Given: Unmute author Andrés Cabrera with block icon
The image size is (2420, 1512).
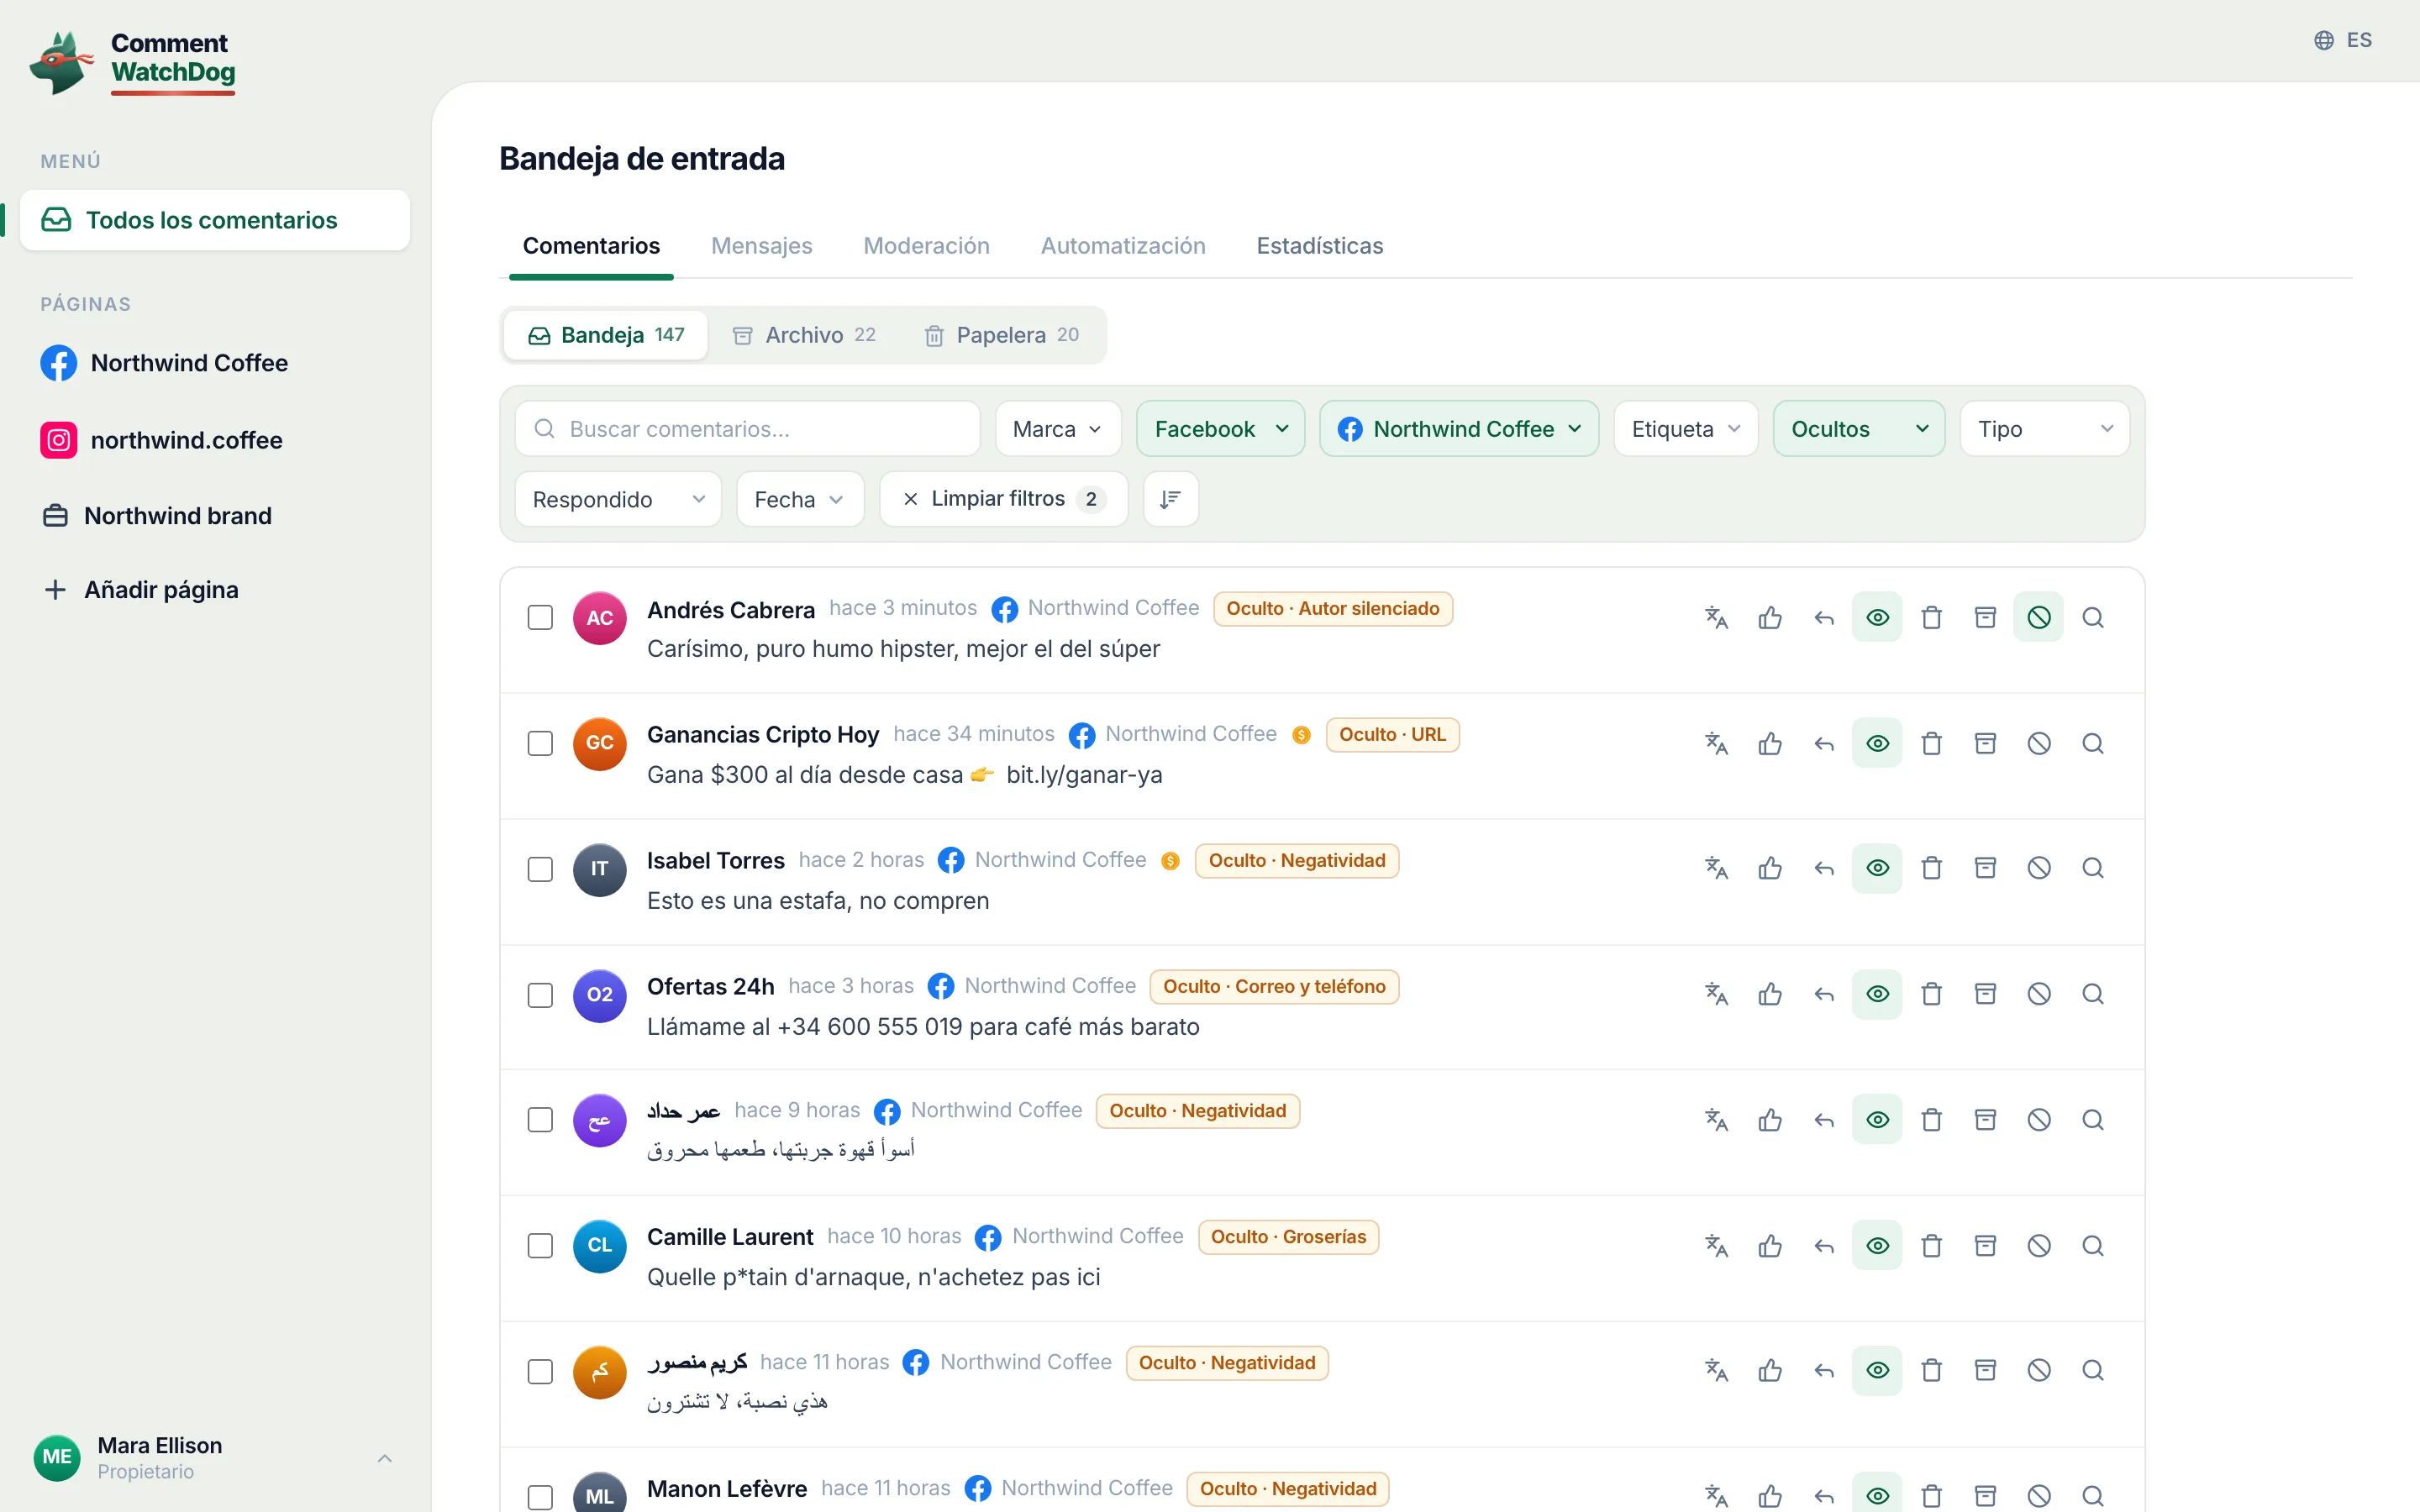Looking at the screenshot, I should click(x=2039, y=618).
